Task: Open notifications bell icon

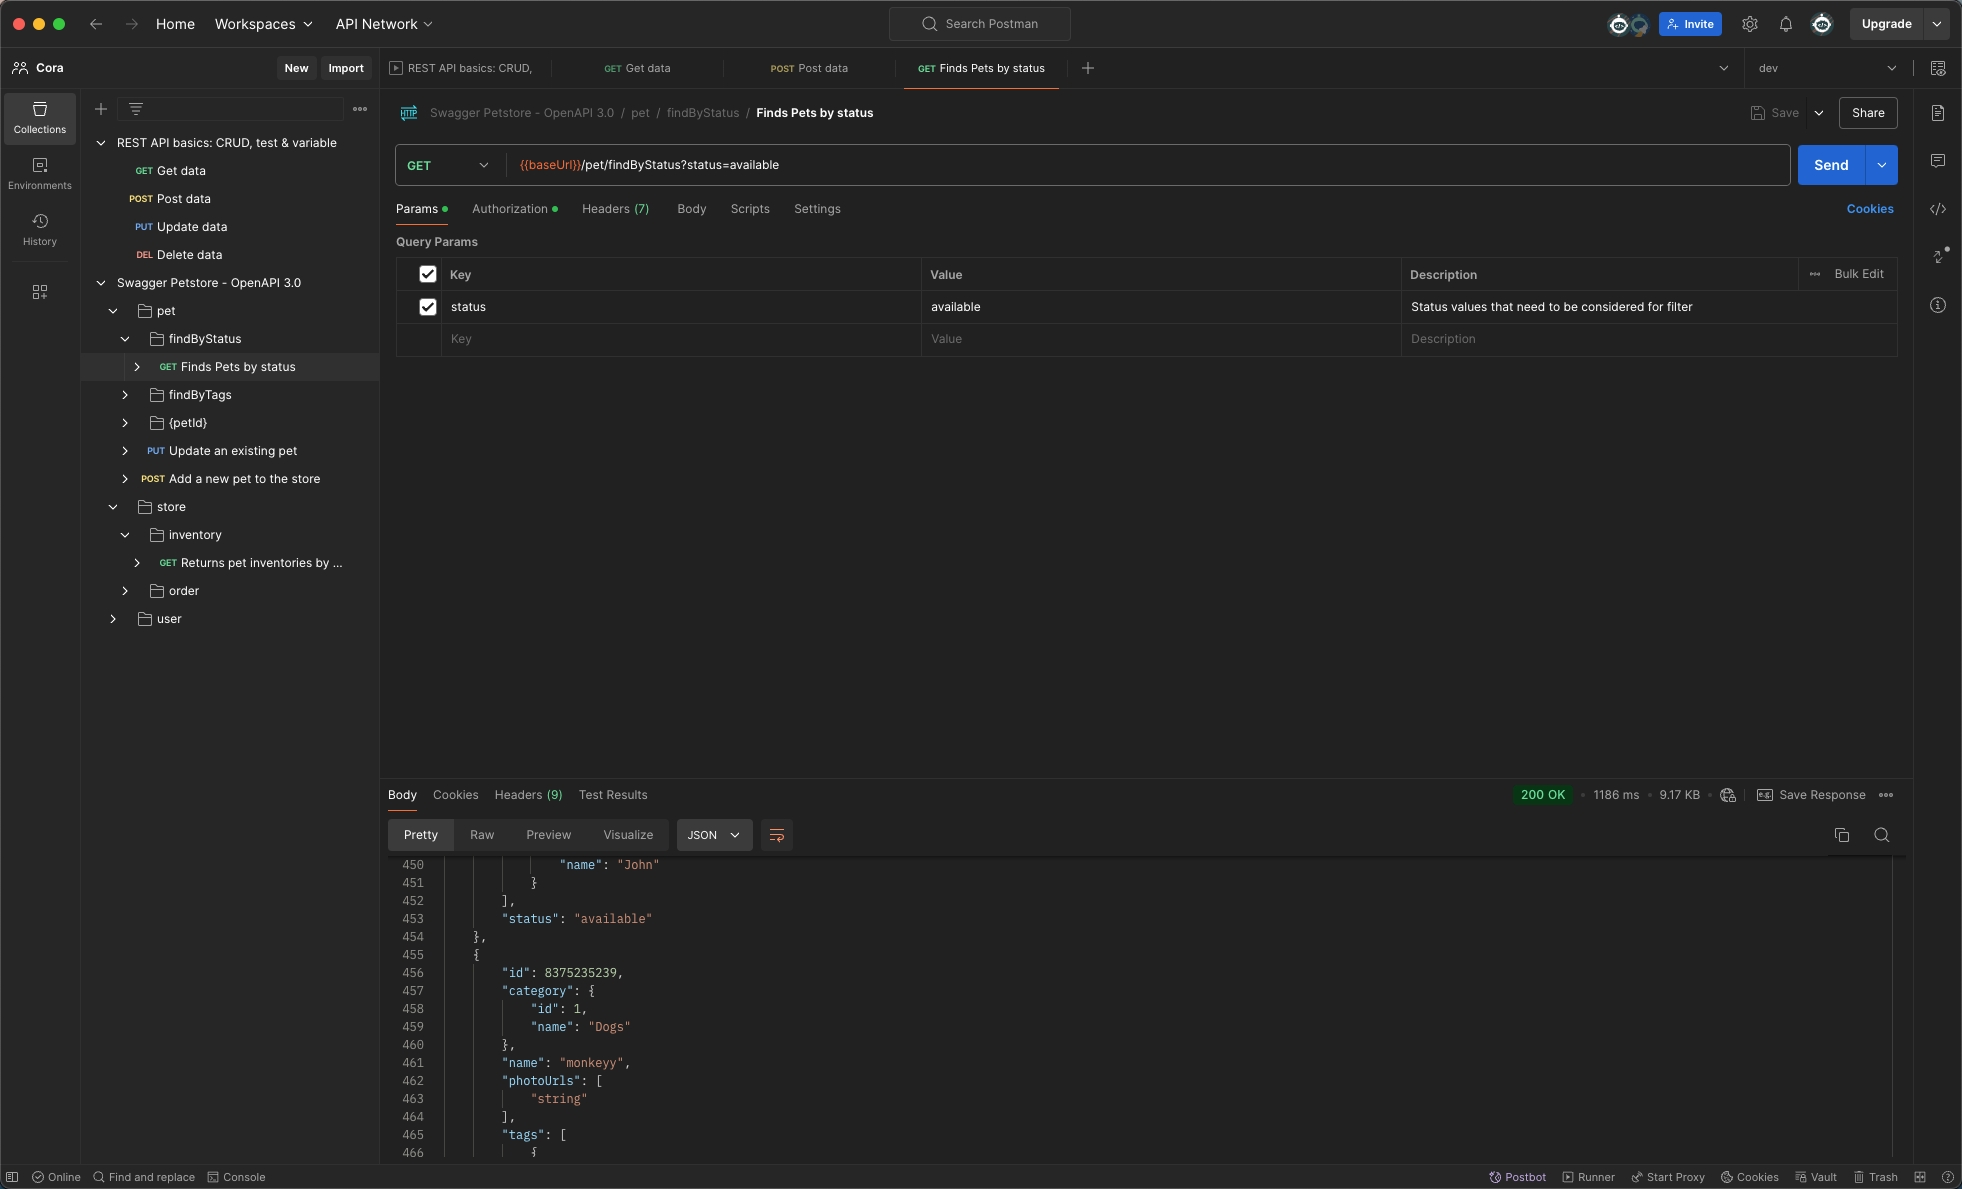Action: pyautogui.click(x=1786, y=24)
